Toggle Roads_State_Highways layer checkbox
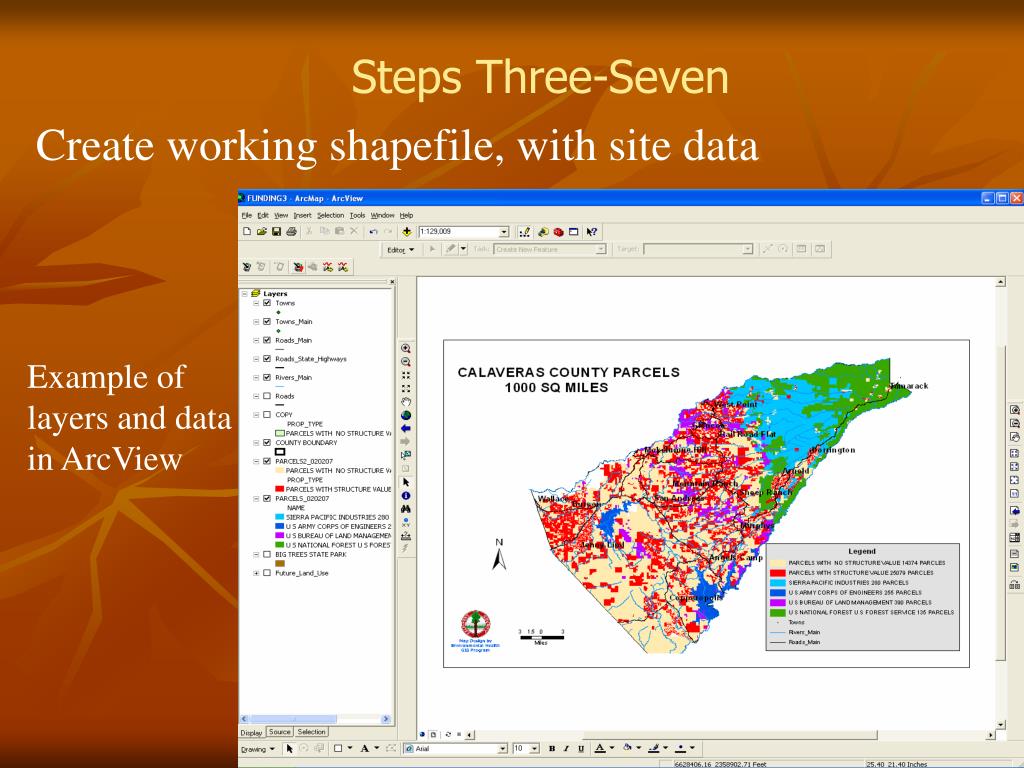 tap(266, 359)
